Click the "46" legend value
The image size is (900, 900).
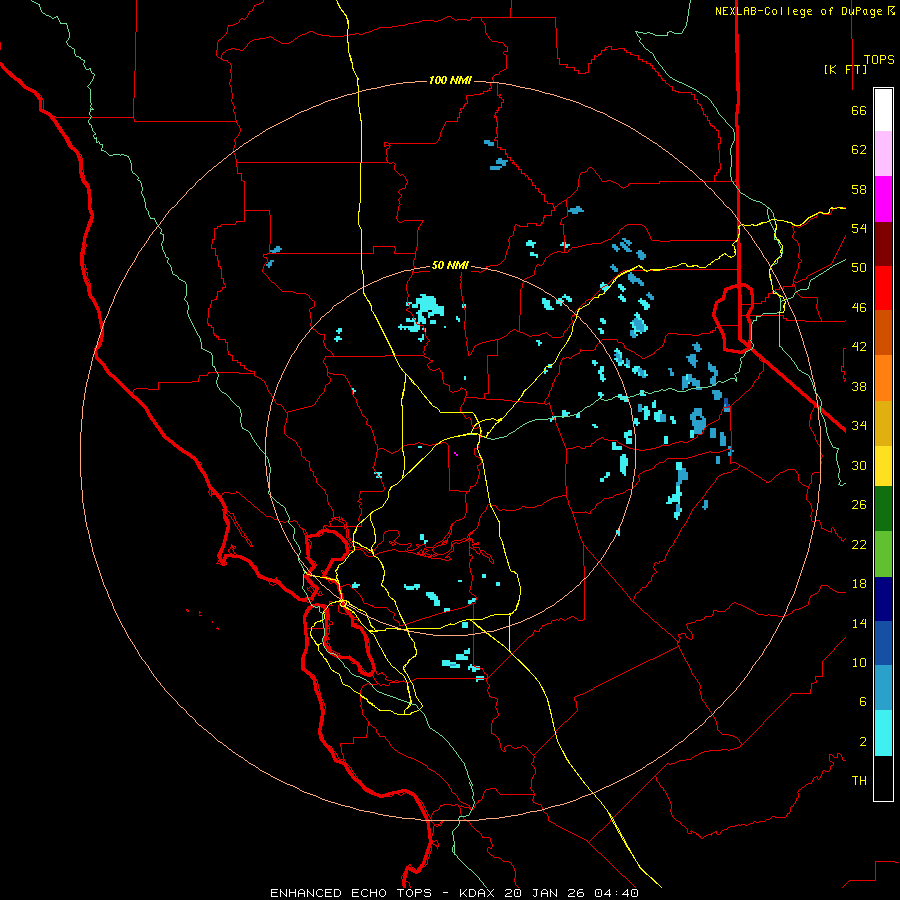(x=859, y=308)
